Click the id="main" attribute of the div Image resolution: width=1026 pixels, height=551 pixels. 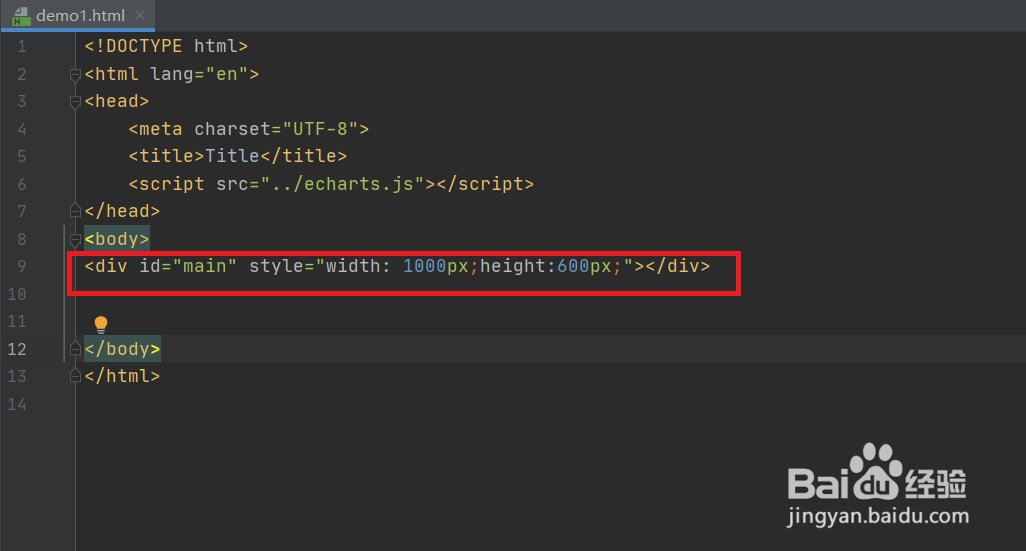pos(188,266)
